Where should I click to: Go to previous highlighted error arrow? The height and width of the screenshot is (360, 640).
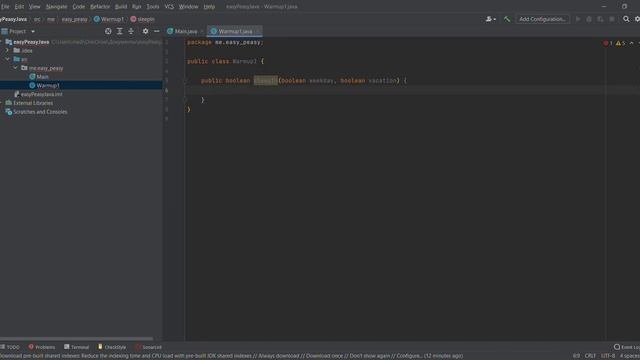click(631, 43)
